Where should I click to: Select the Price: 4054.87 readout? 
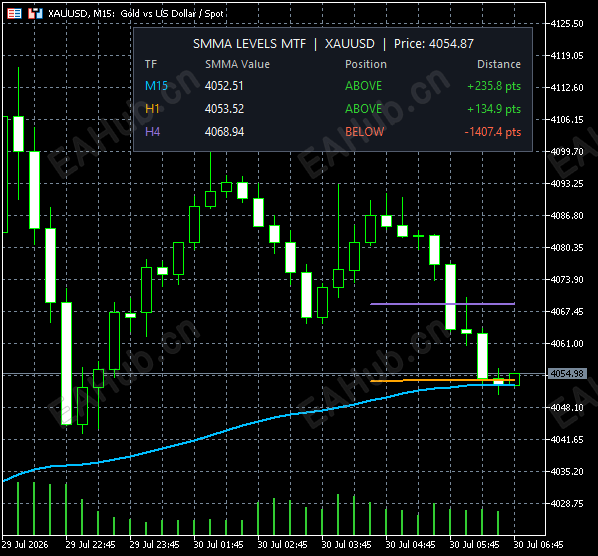(x=434, y=44)
